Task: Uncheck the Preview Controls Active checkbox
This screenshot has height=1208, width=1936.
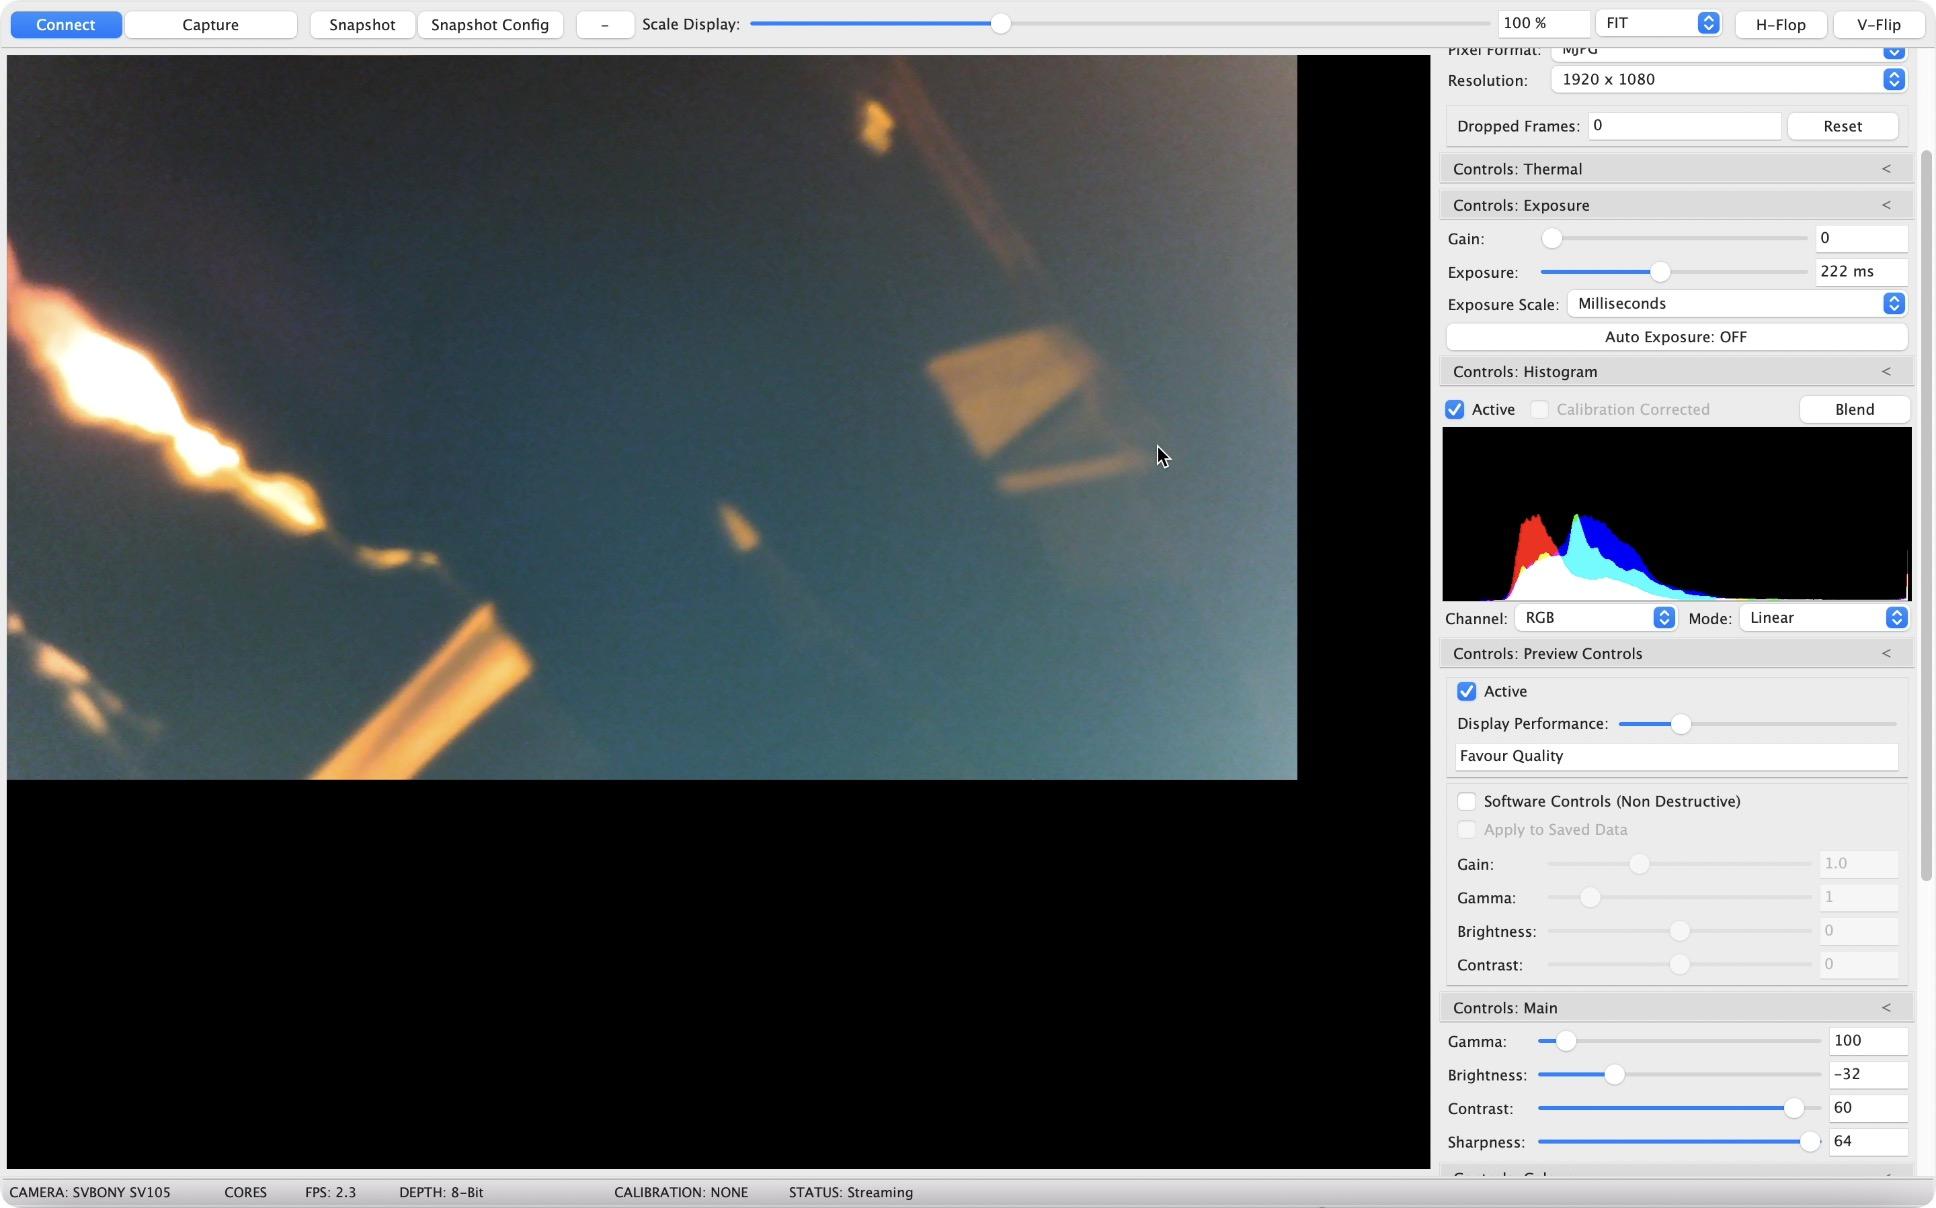Action: 1467,692
